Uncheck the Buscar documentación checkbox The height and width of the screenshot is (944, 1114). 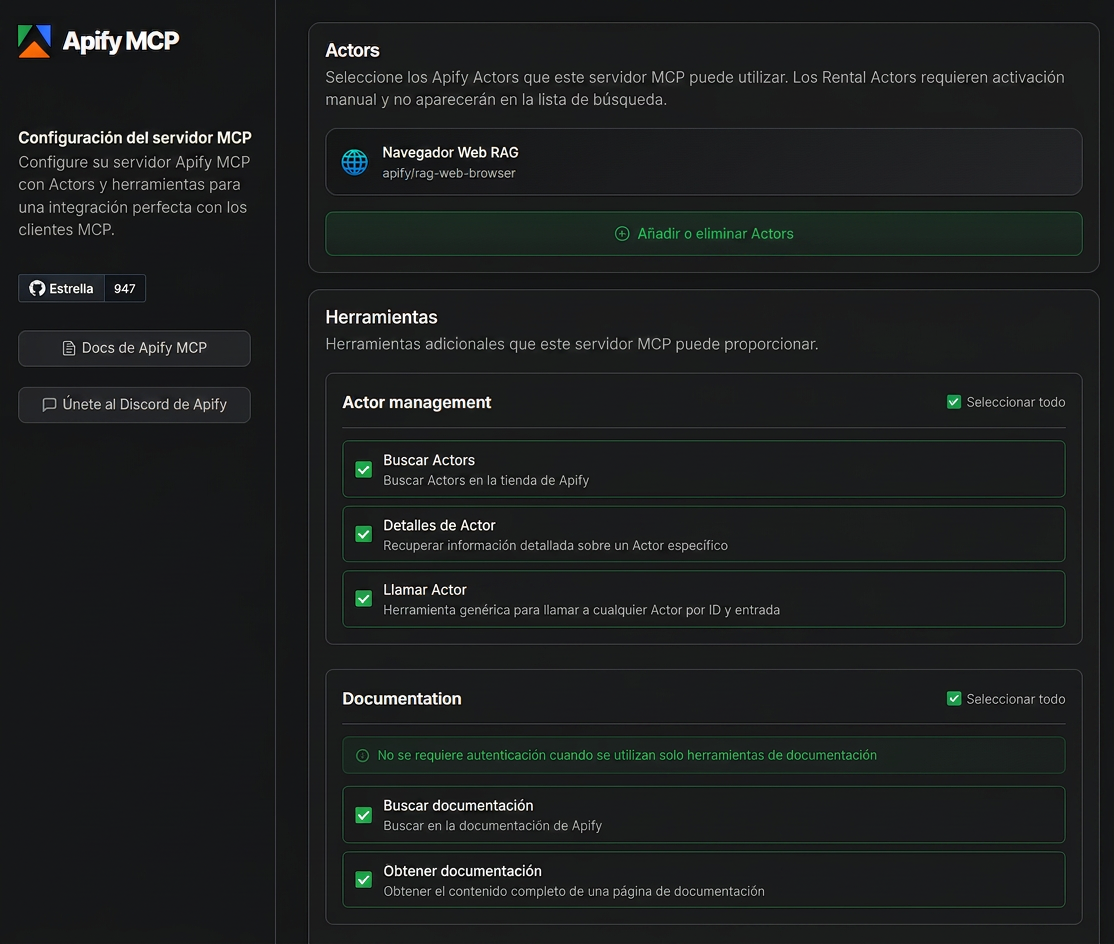pyautogui.click(x=364, y=815)
